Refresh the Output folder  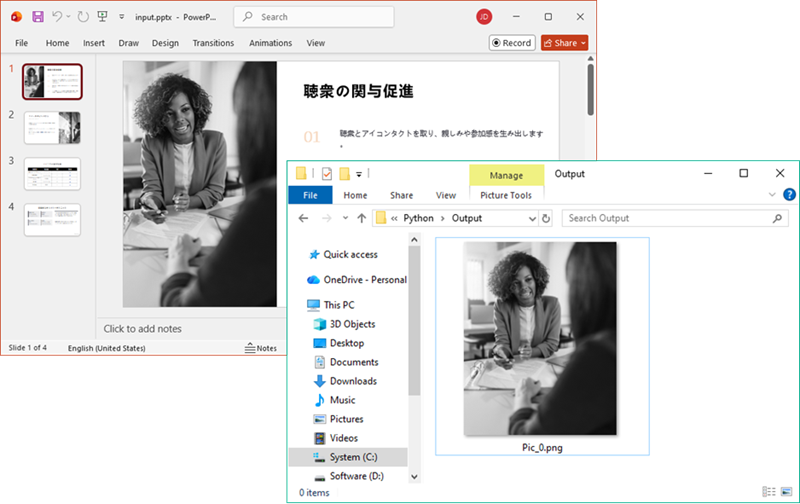click(x=546, y=218)
